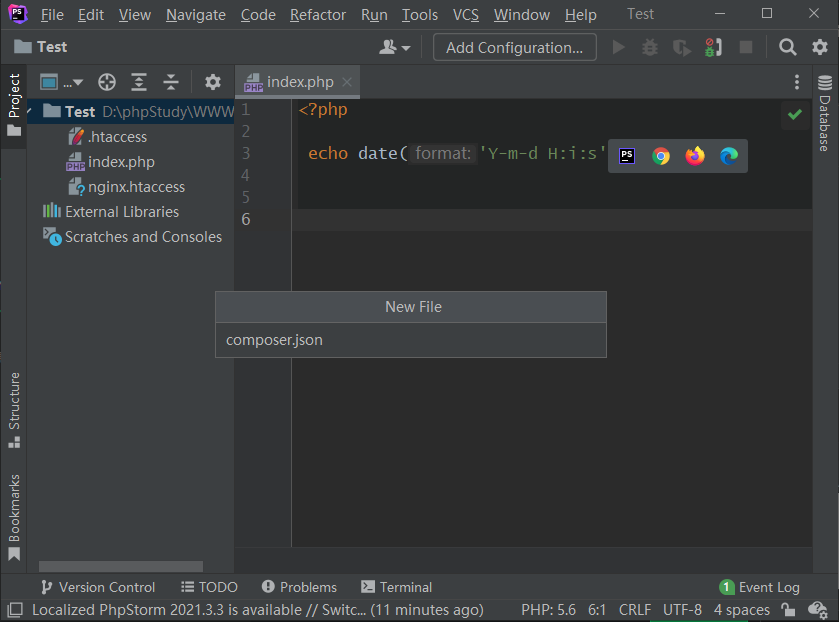Click the New File name input field
The height and width of the screenshot is (622, 839).
[x=411, y=340]
